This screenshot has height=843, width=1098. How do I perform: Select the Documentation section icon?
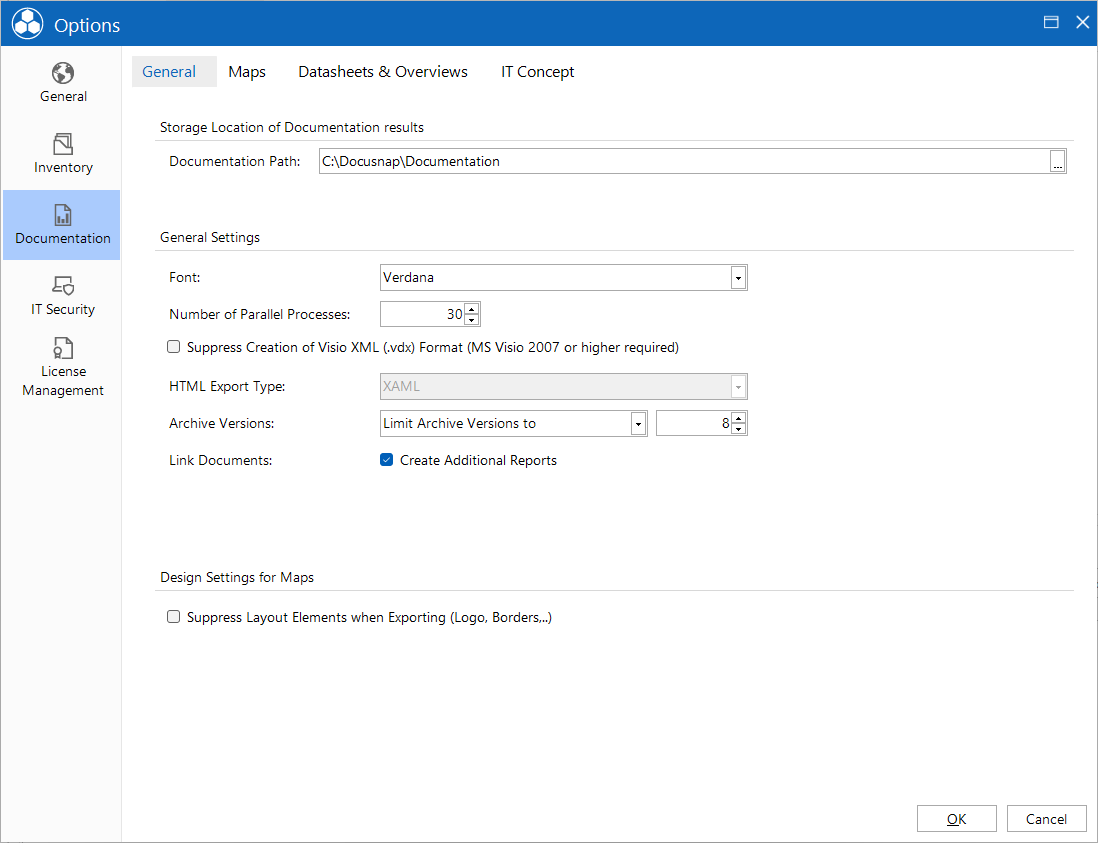pos(63,215)
